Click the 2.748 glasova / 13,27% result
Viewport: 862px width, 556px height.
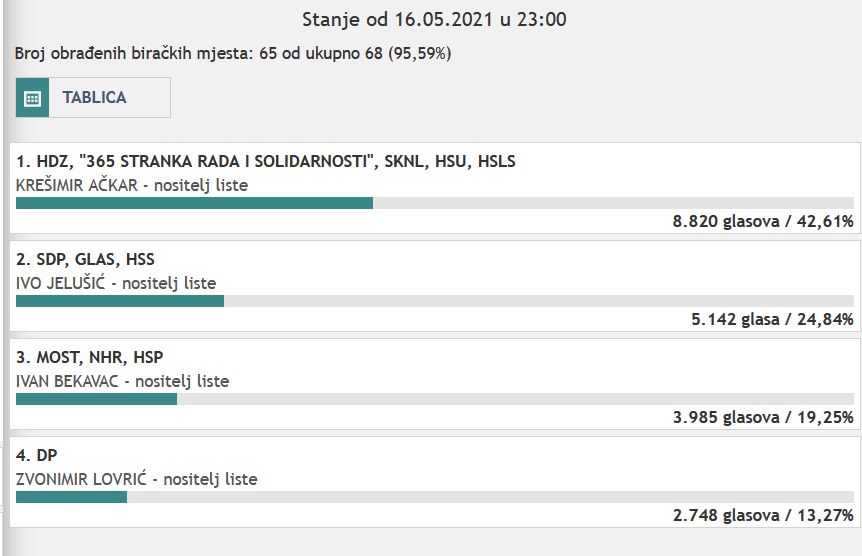[x=763, y=515]
